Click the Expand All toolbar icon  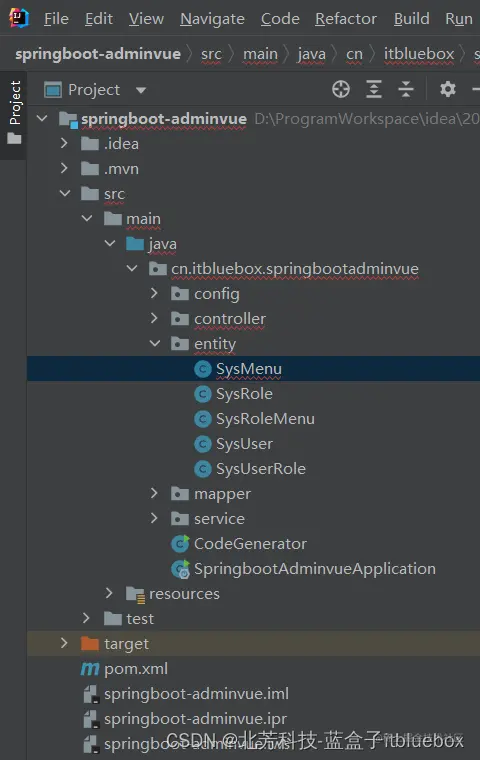(x=373, y=89)
